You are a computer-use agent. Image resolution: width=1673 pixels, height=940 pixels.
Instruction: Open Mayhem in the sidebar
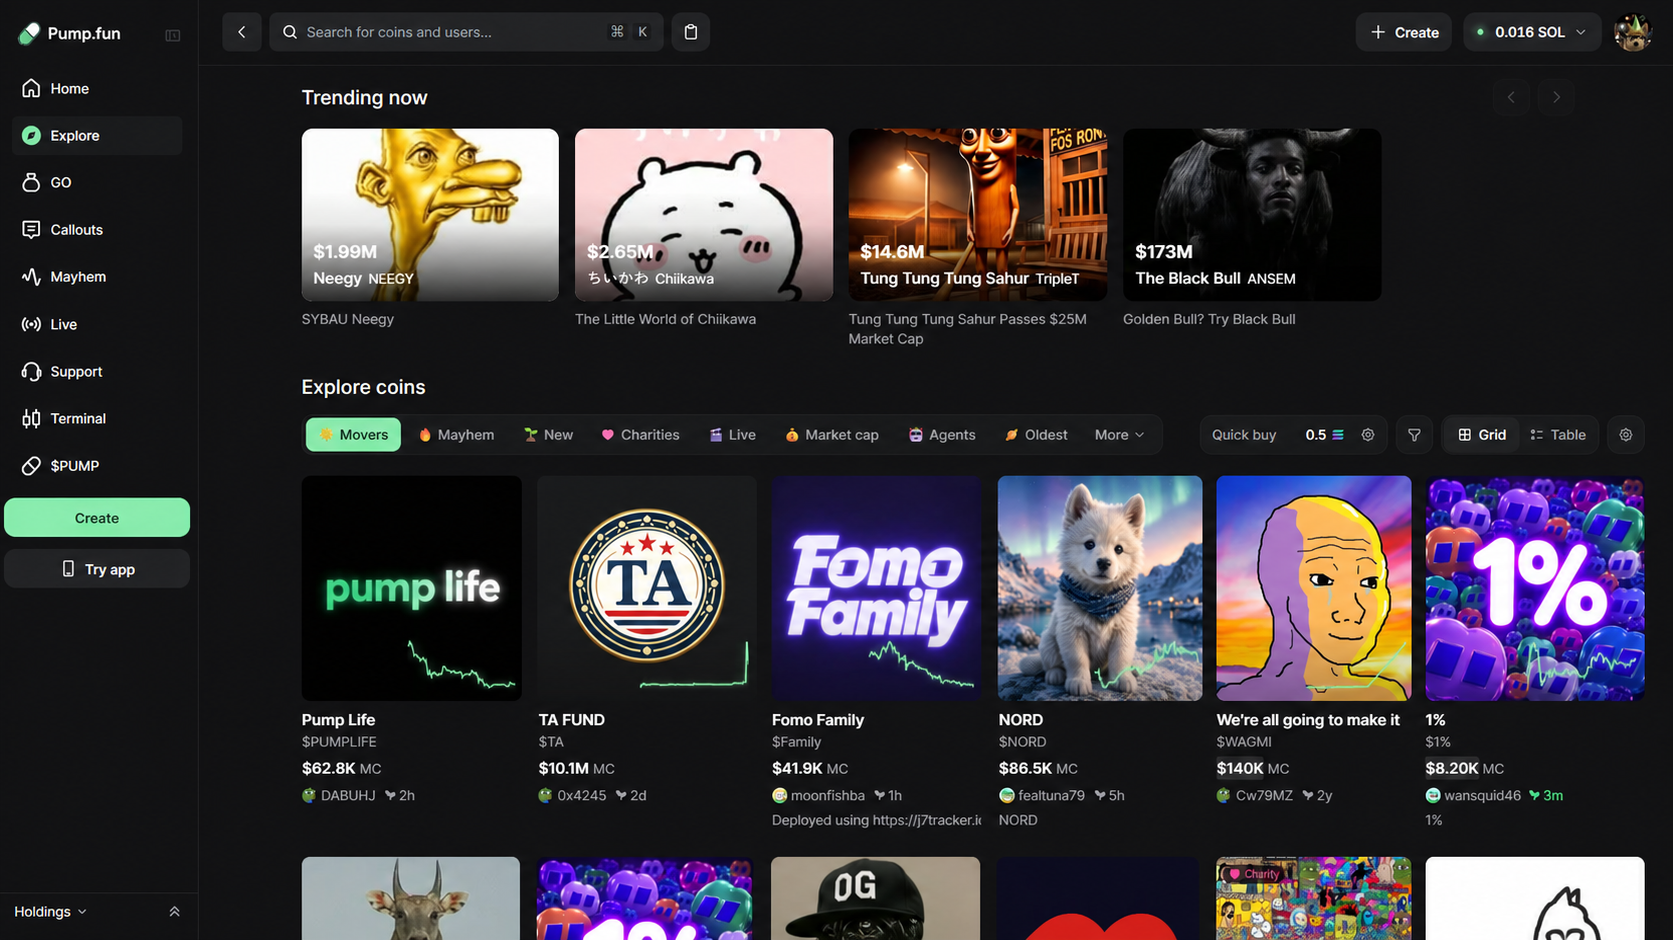click(97, 276)
